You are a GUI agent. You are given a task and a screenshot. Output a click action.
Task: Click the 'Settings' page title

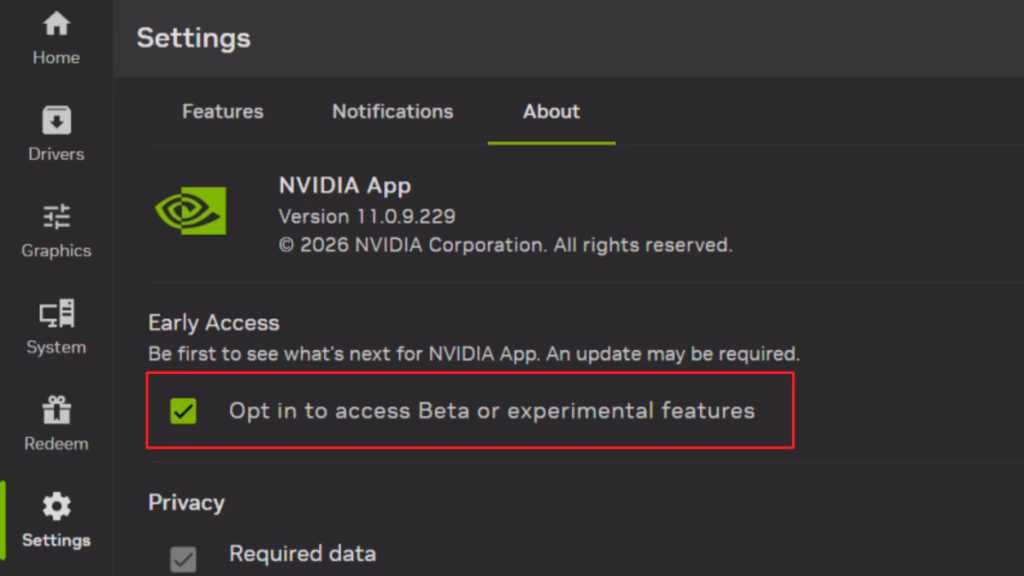[193, 38]
